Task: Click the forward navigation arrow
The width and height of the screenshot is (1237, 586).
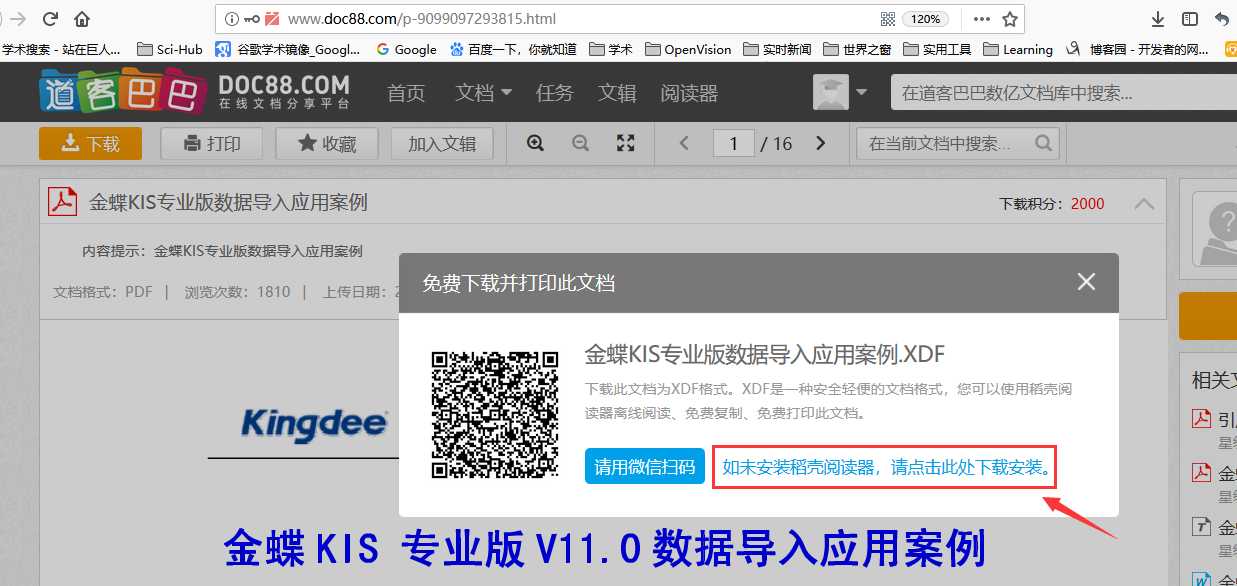Action: point(17,19)
